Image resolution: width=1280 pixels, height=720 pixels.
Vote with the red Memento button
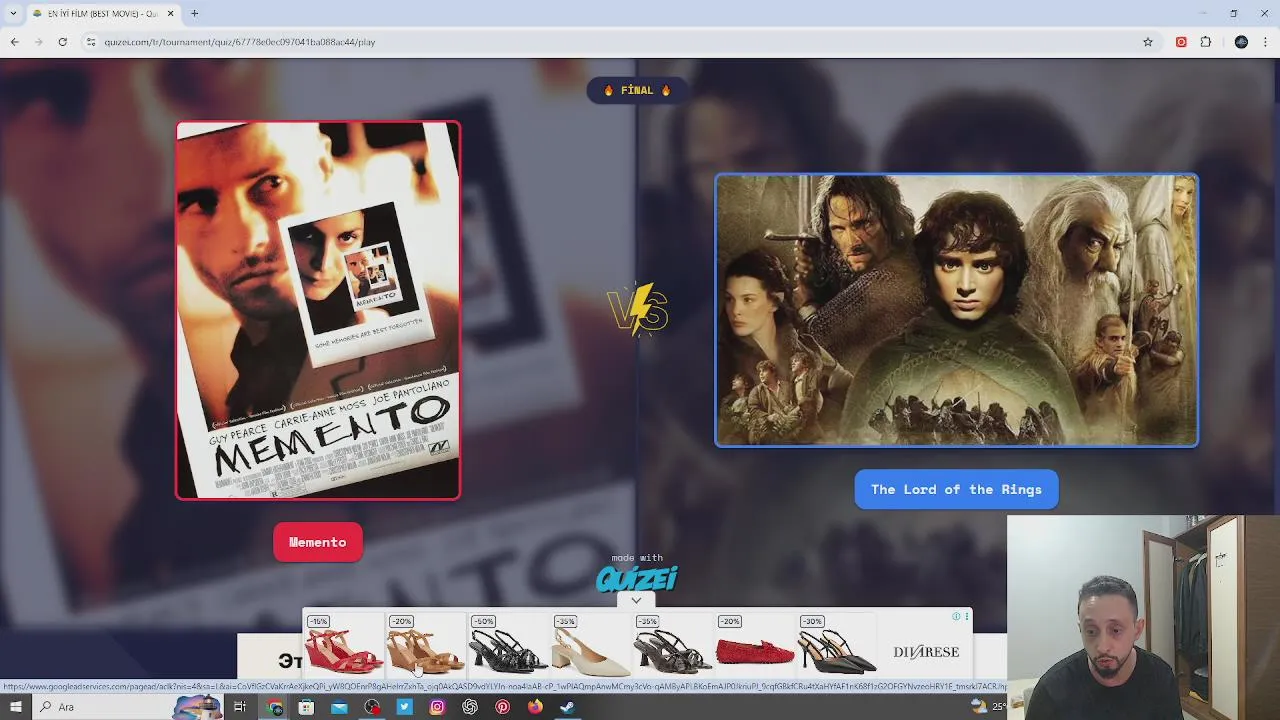point(318,542)
